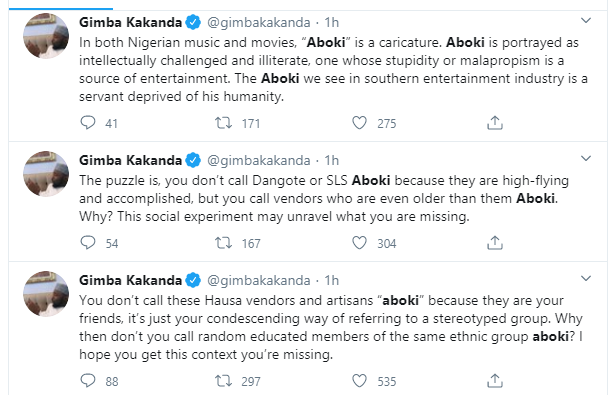Retweet the tweet with 297 retweets

(x=223, y=380)
